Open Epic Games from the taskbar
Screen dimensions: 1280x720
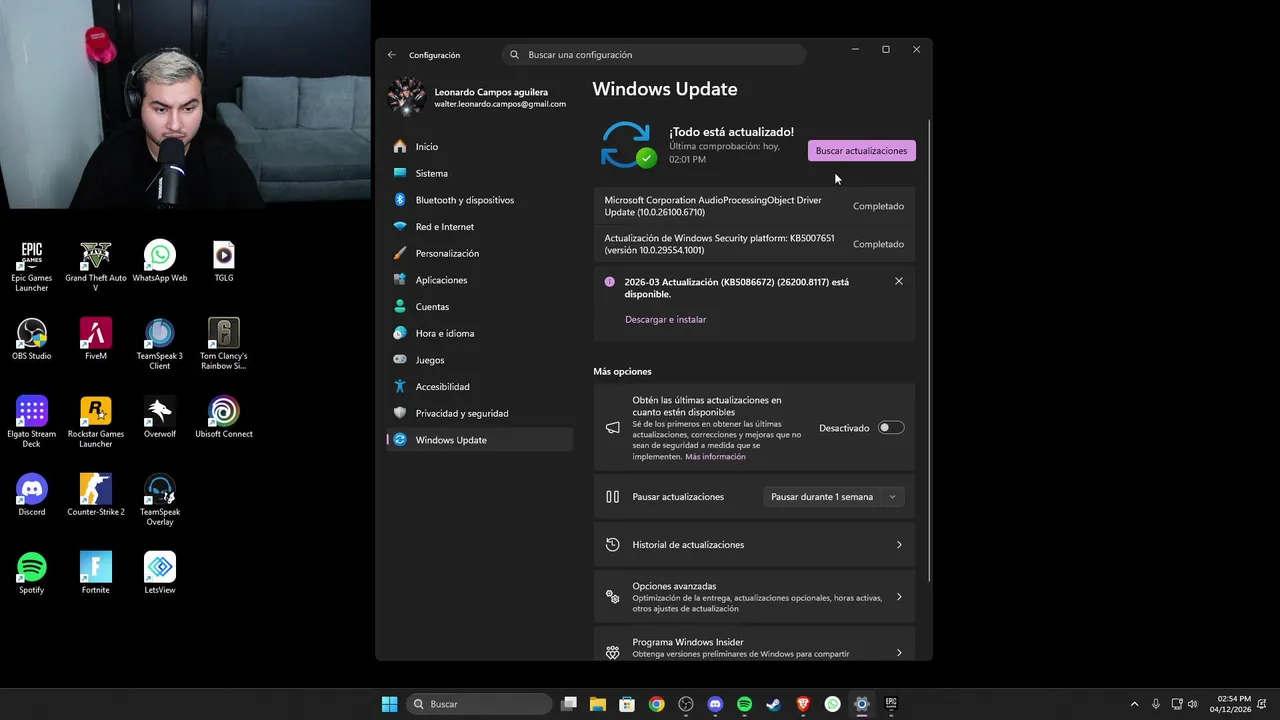coord(891,704)
